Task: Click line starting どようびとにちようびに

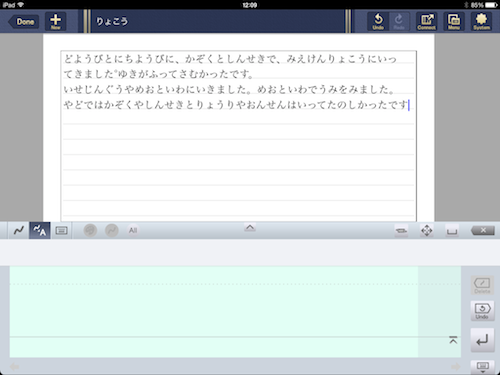Action: (230, 59)
